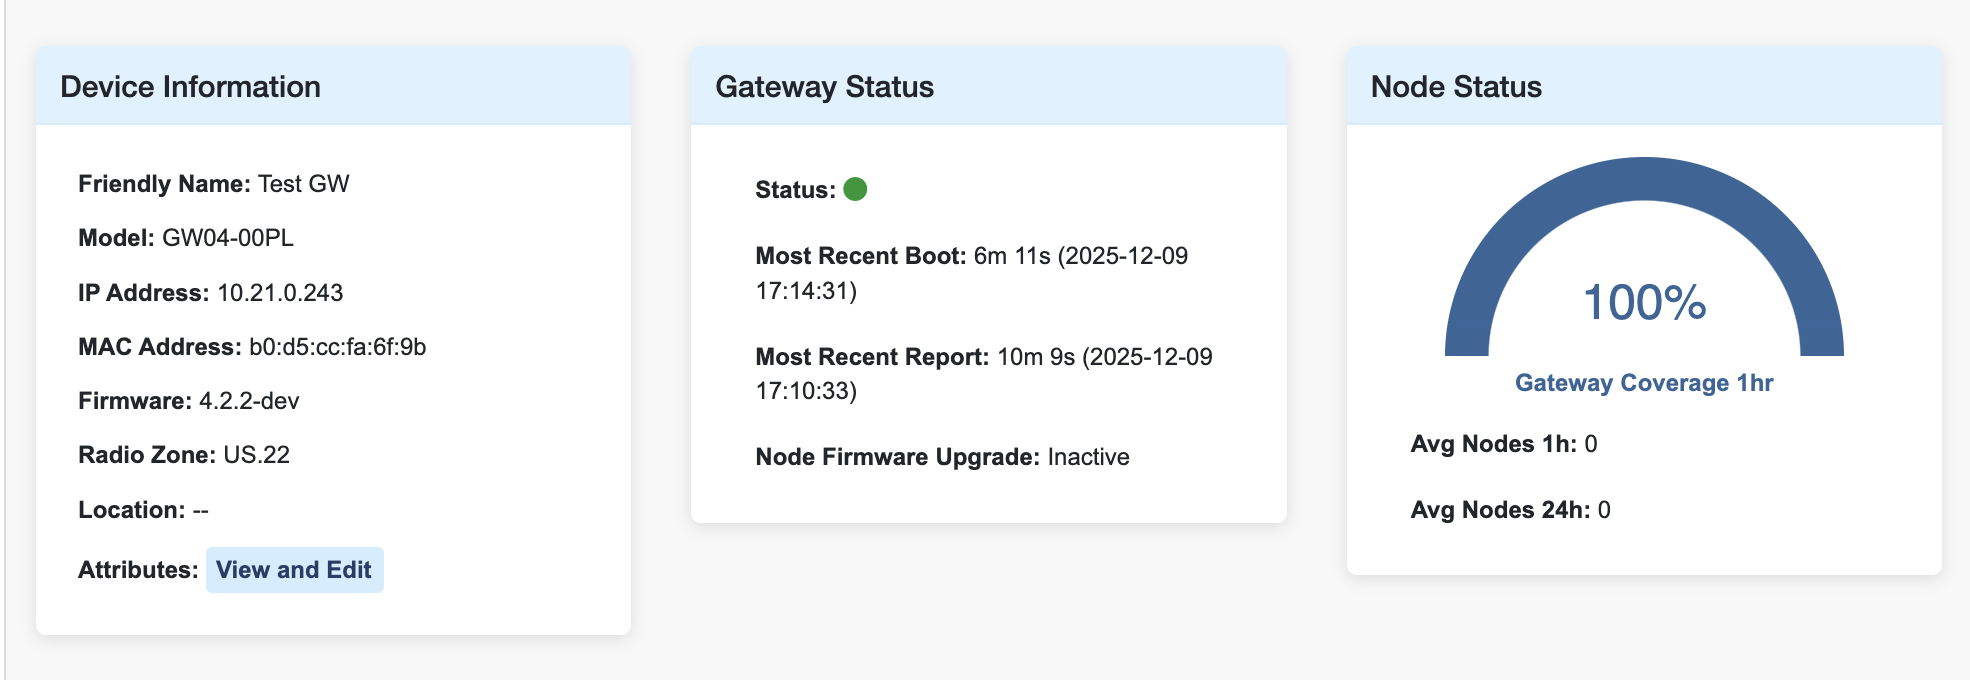This screenshot has width=1970, height=680.
Task: Click the Radio Zone US.22 value
Action: [x=256, y=455]
